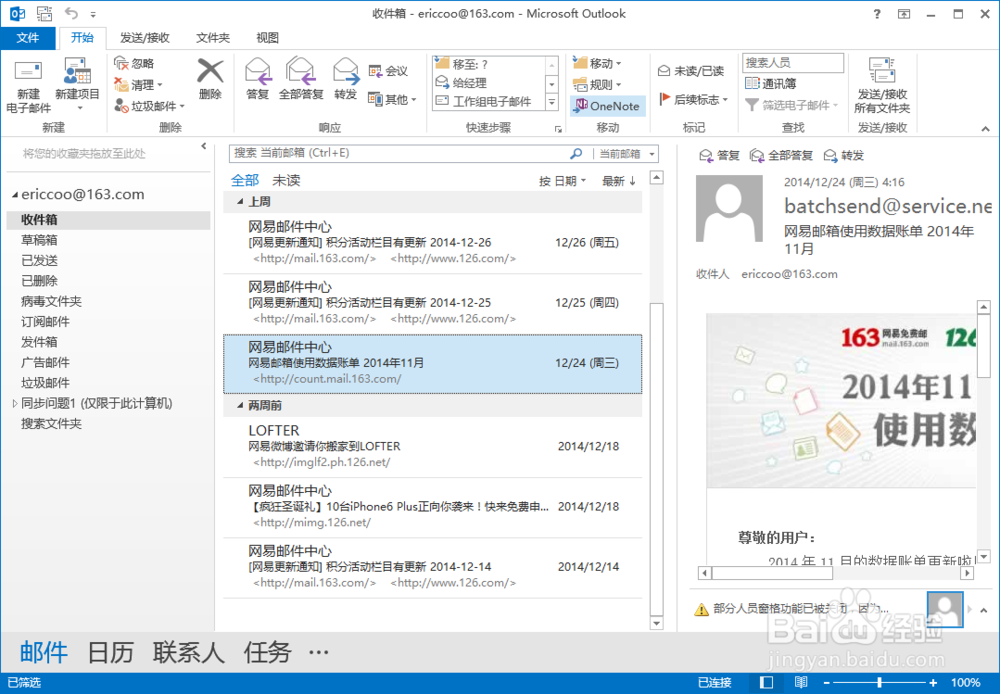
Task: Click the zoom in plus button
Action: click(933, 683)
